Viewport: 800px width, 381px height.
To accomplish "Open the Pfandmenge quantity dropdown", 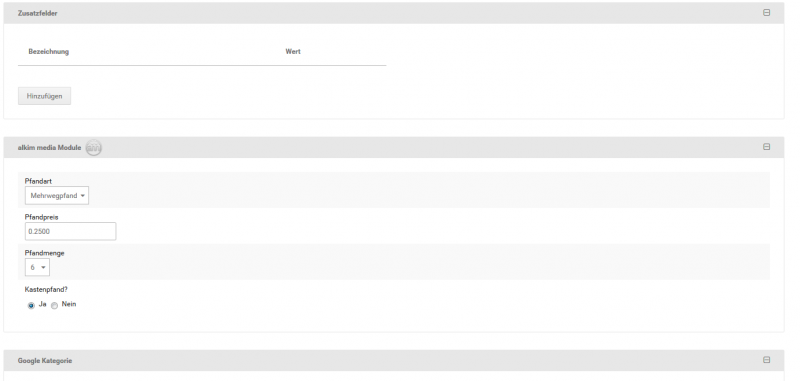I will (x=37, y=267).
